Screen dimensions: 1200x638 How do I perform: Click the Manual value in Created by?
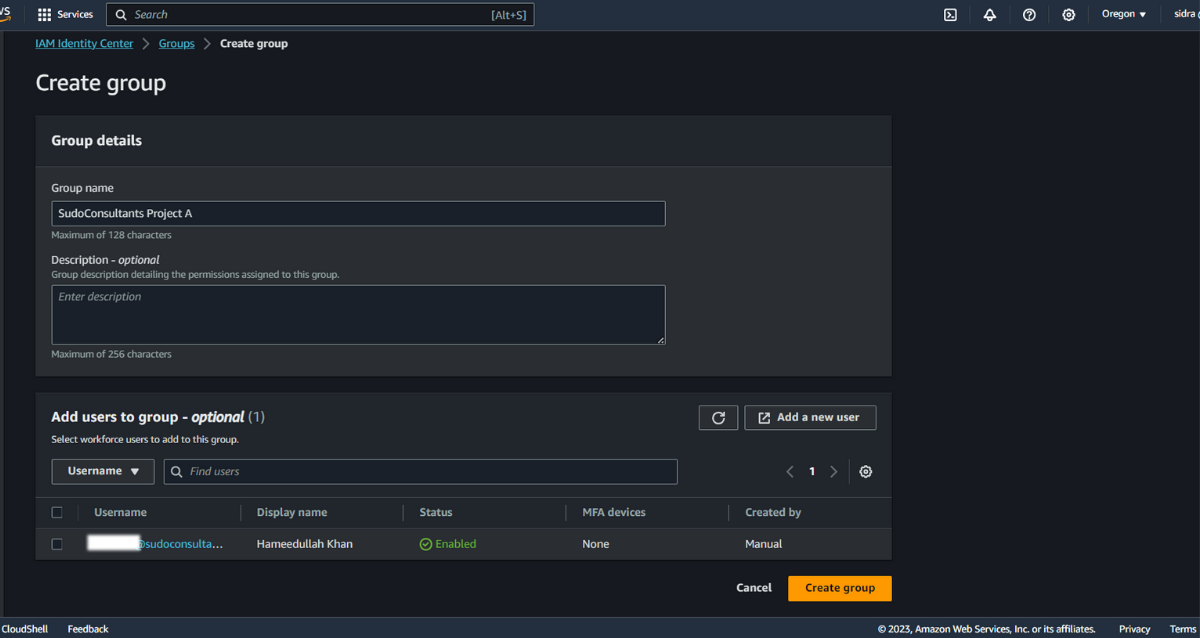point(764,544)
